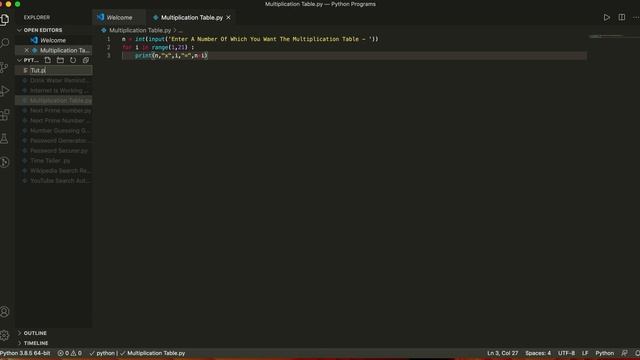Click the notifications bell in the status bar
The width and height of the screenshot is (640, 360).
637,353
